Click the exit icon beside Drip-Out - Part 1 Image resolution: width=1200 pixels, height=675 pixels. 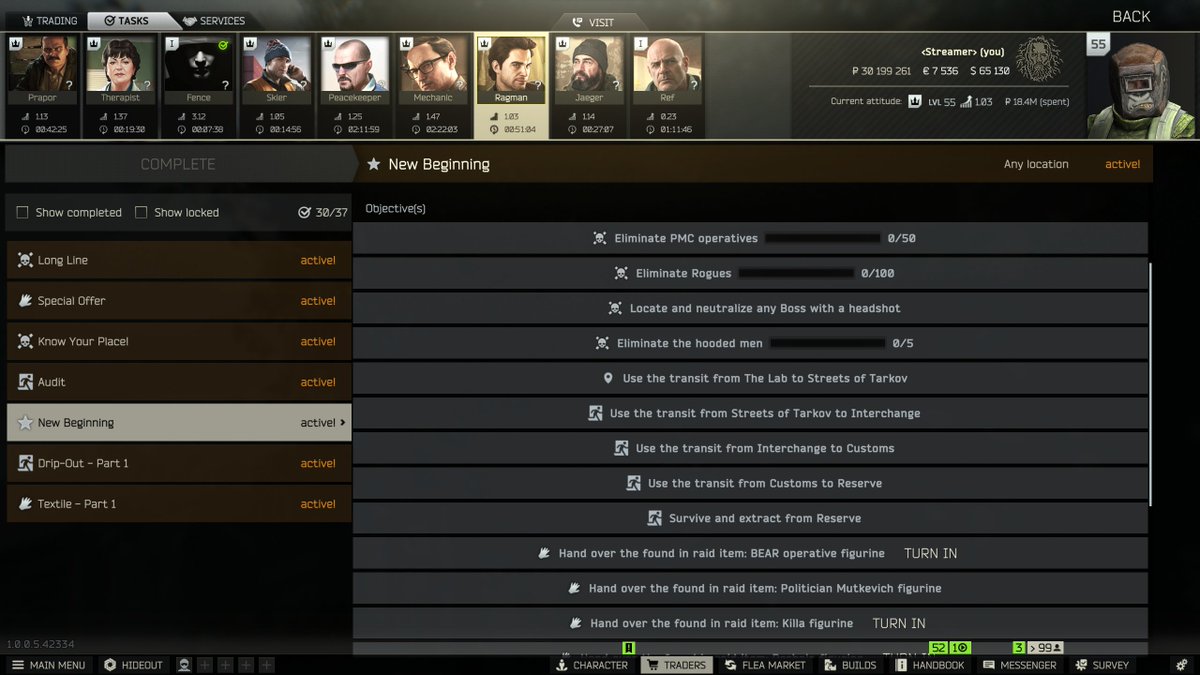point(25,463)
